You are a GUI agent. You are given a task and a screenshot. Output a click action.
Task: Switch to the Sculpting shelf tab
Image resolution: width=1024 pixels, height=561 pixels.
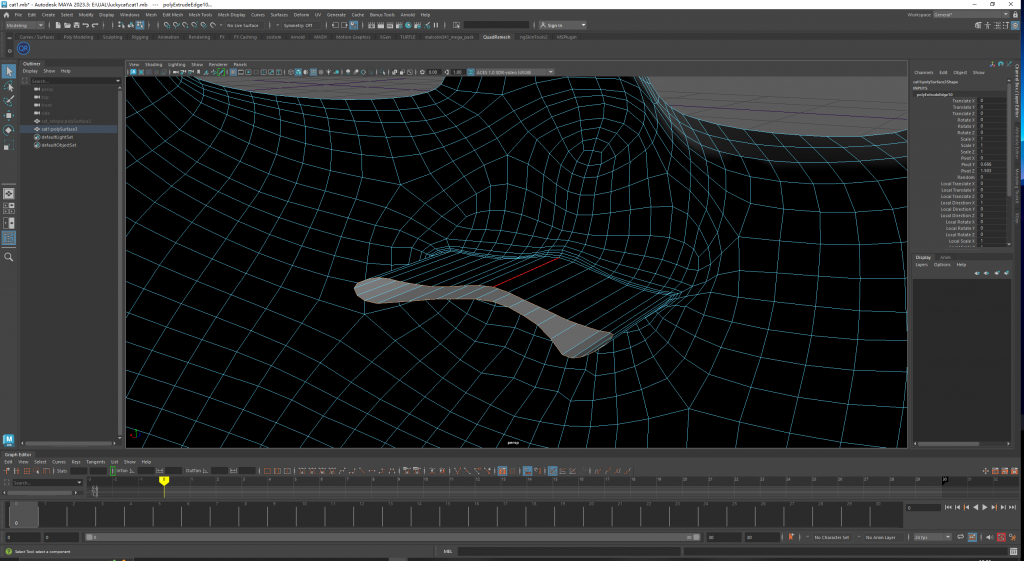click(112, 37)
